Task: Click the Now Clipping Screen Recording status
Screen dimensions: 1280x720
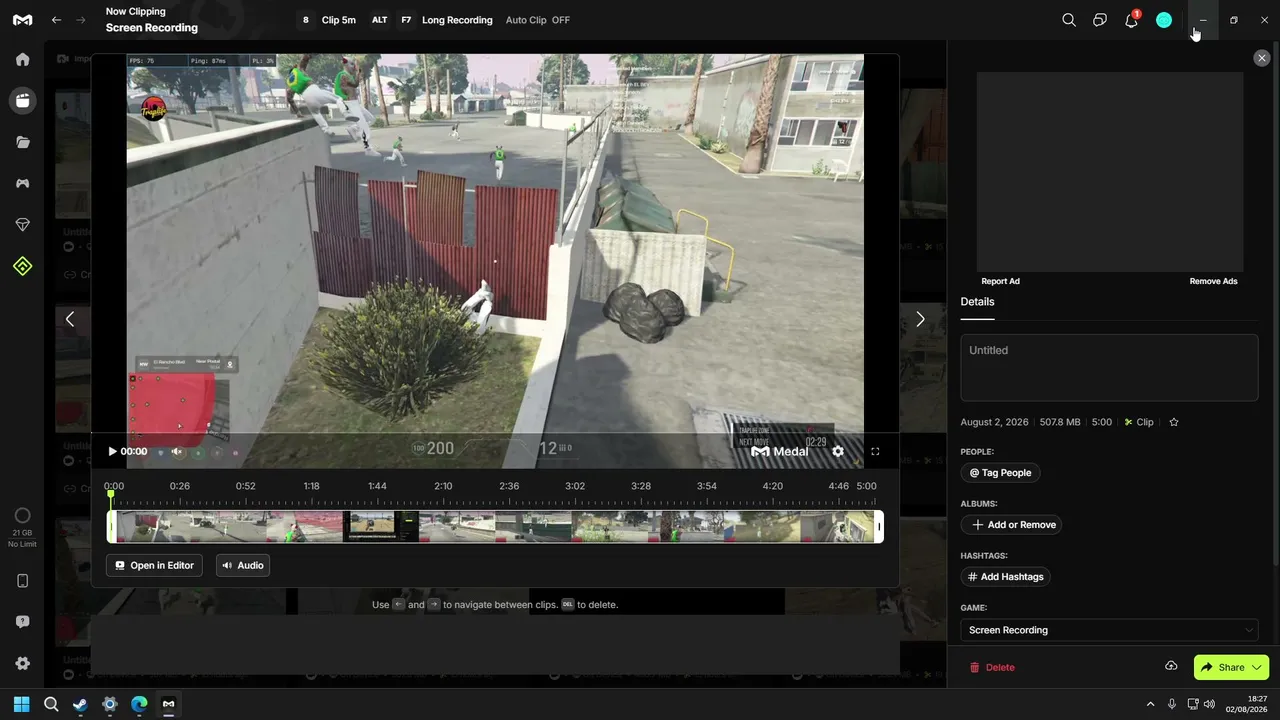Action: 152,20
